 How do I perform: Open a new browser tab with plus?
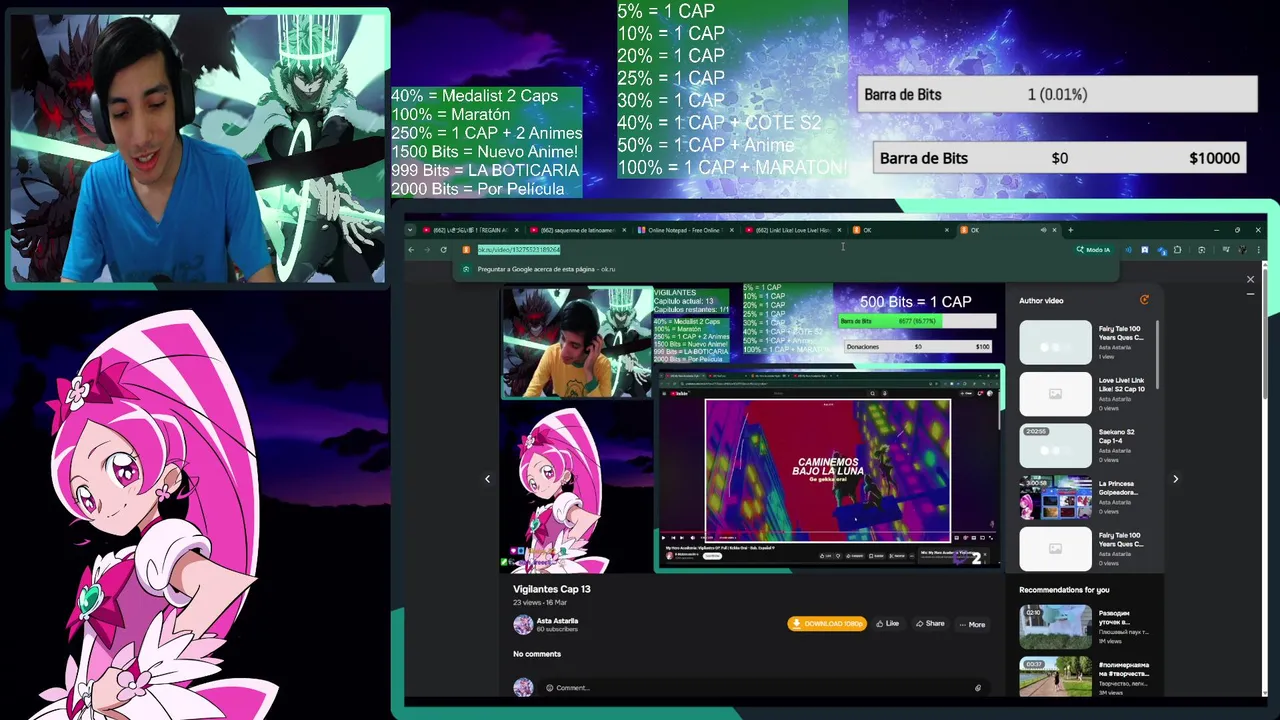(1070, 230)
